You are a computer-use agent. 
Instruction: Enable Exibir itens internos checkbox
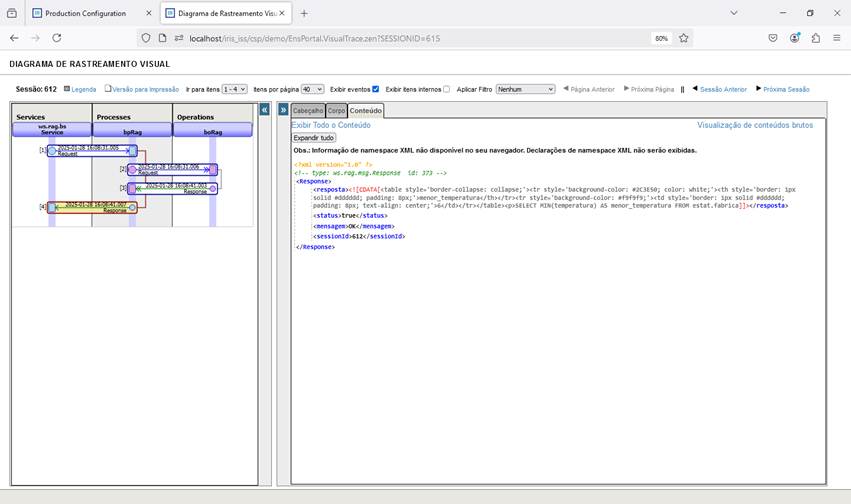pyautogui.click(x=446, y=89)
